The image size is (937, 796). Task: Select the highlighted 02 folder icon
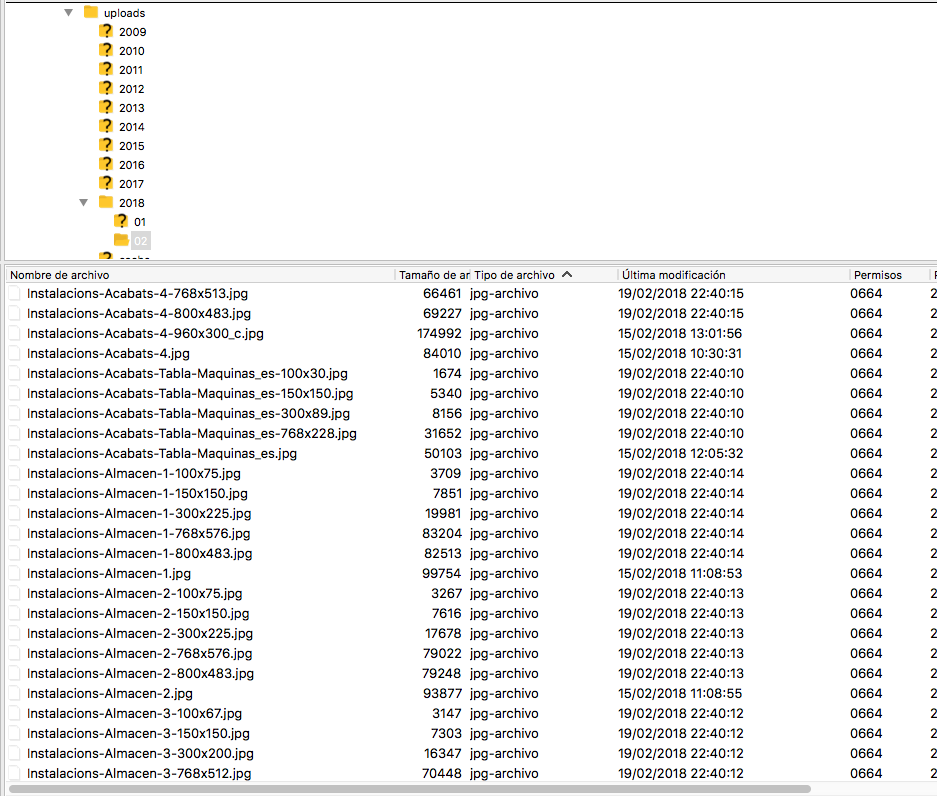pos(121,241)
